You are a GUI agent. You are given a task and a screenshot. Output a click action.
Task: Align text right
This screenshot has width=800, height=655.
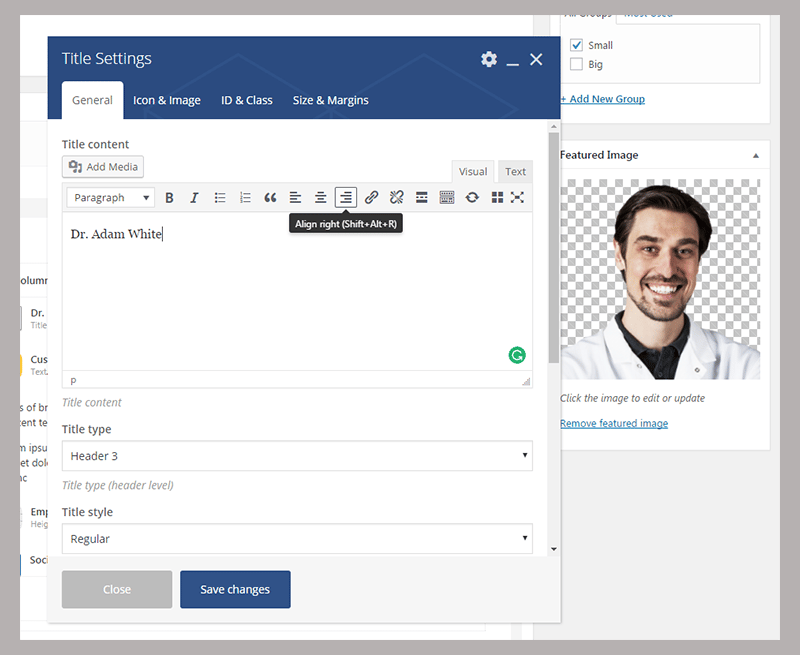point(345,197)
